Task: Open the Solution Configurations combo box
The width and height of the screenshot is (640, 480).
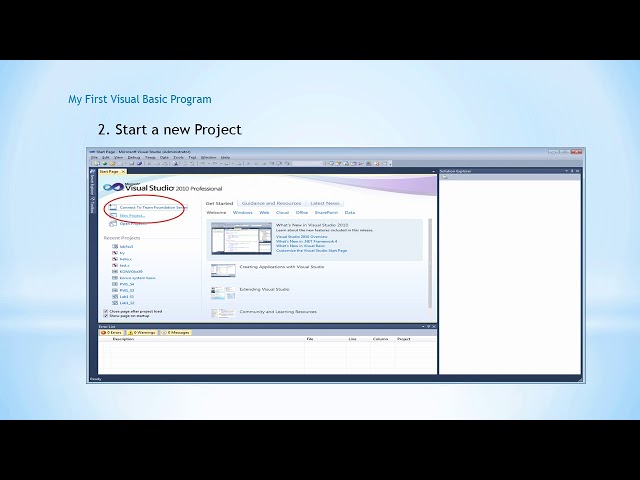Action: coord(308,164)
